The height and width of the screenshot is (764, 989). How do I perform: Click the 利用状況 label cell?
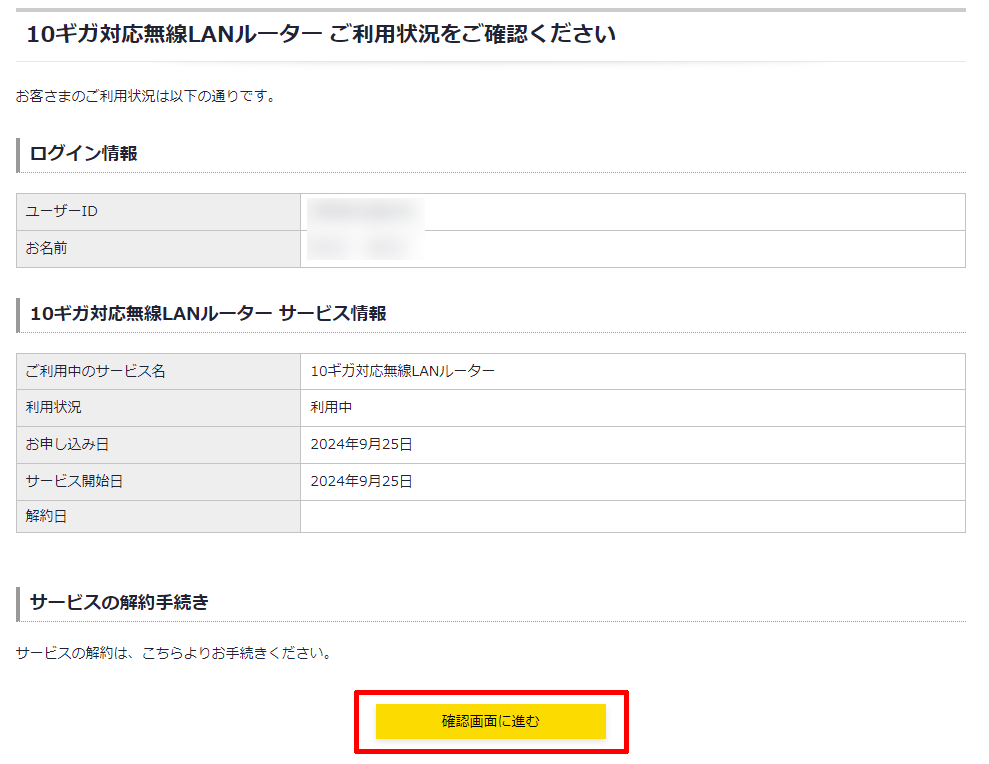coord(54,408)
